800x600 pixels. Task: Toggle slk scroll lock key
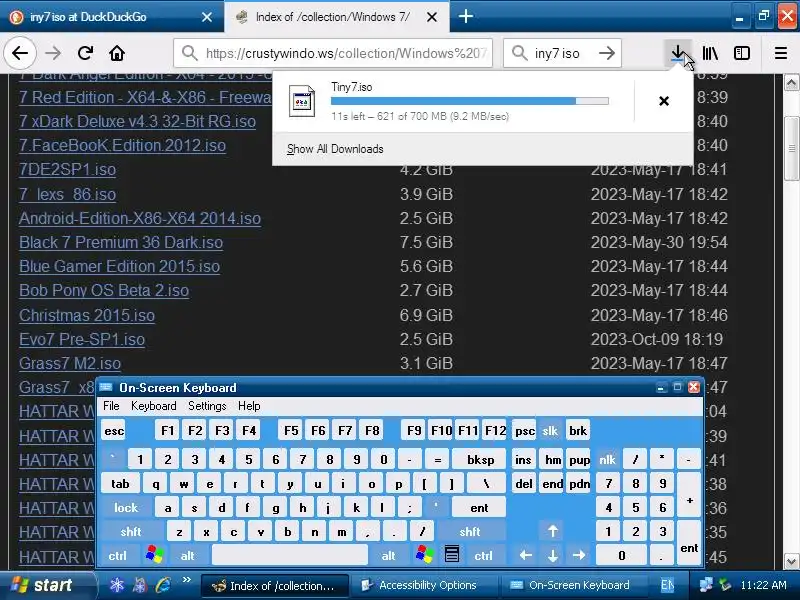click(550, 431)
